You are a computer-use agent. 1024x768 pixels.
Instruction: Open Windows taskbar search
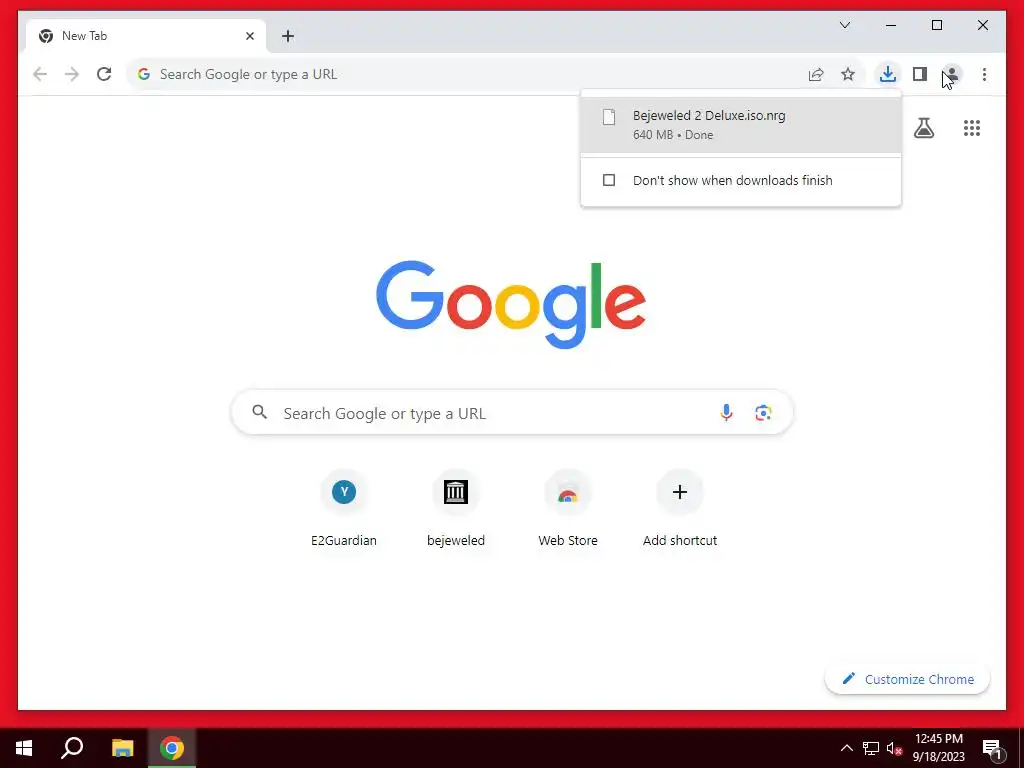pyautogui.click(x=72, y=748)
